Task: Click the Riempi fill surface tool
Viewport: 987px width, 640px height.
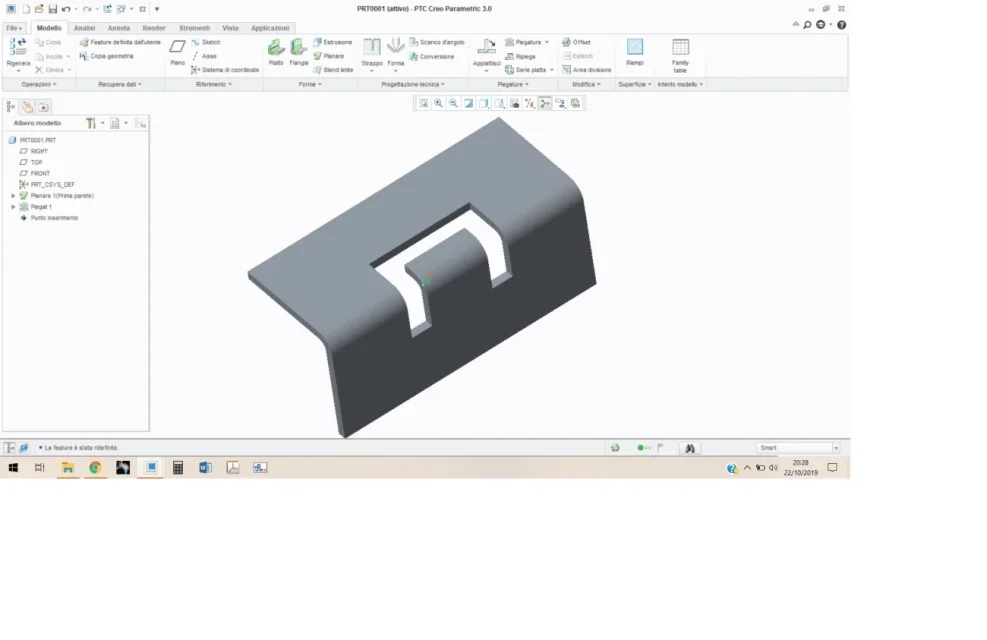Action: pos(634,52)
